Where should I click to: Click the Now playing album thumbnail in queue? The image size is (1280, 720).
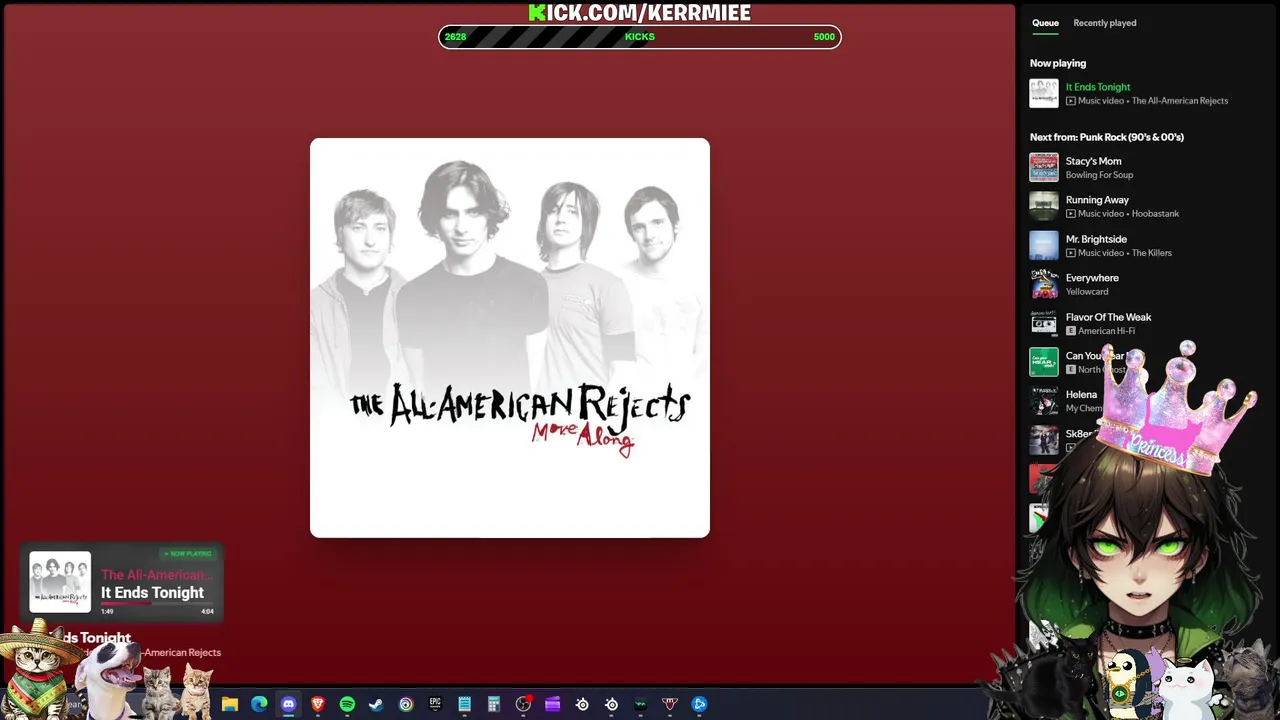1044,93
